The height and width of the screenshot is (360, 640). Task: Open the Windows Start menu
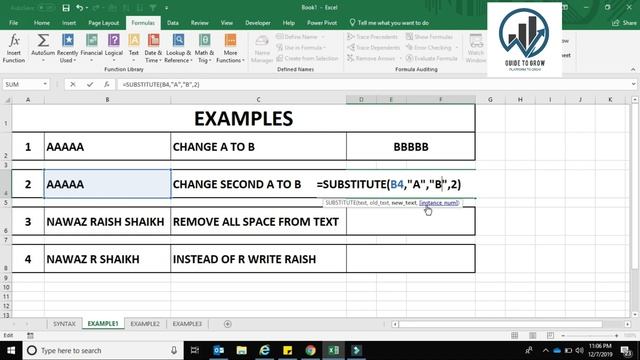pyautogui.click(x=11, y=350)
